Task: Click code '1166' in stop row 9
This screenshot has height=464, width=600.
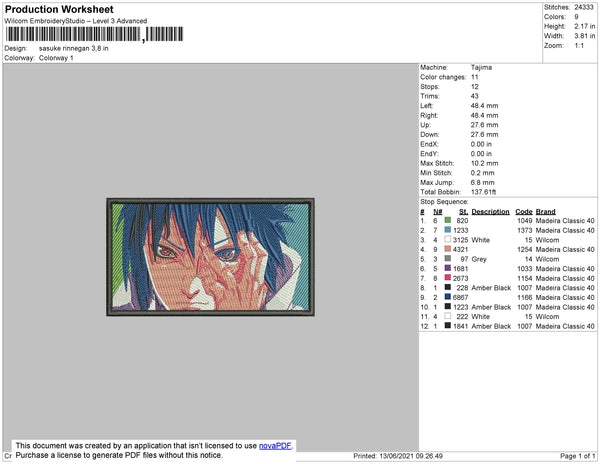Action: 525,297
